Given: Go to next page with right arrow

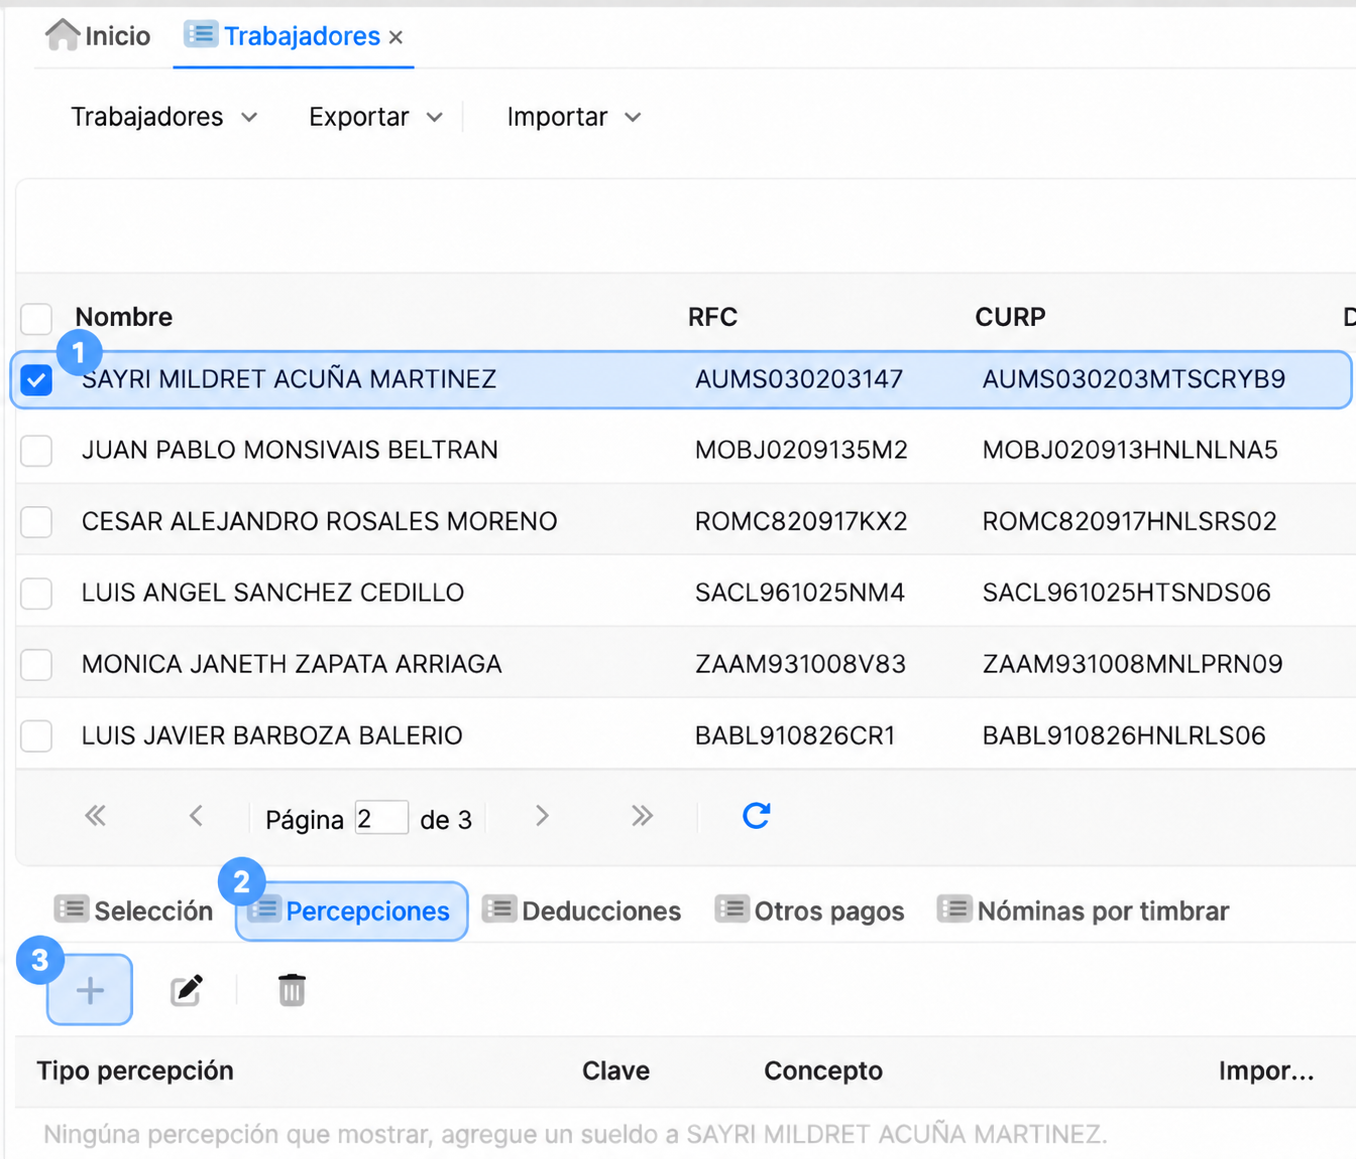Looking at the screenshot, I should (542, 816).
